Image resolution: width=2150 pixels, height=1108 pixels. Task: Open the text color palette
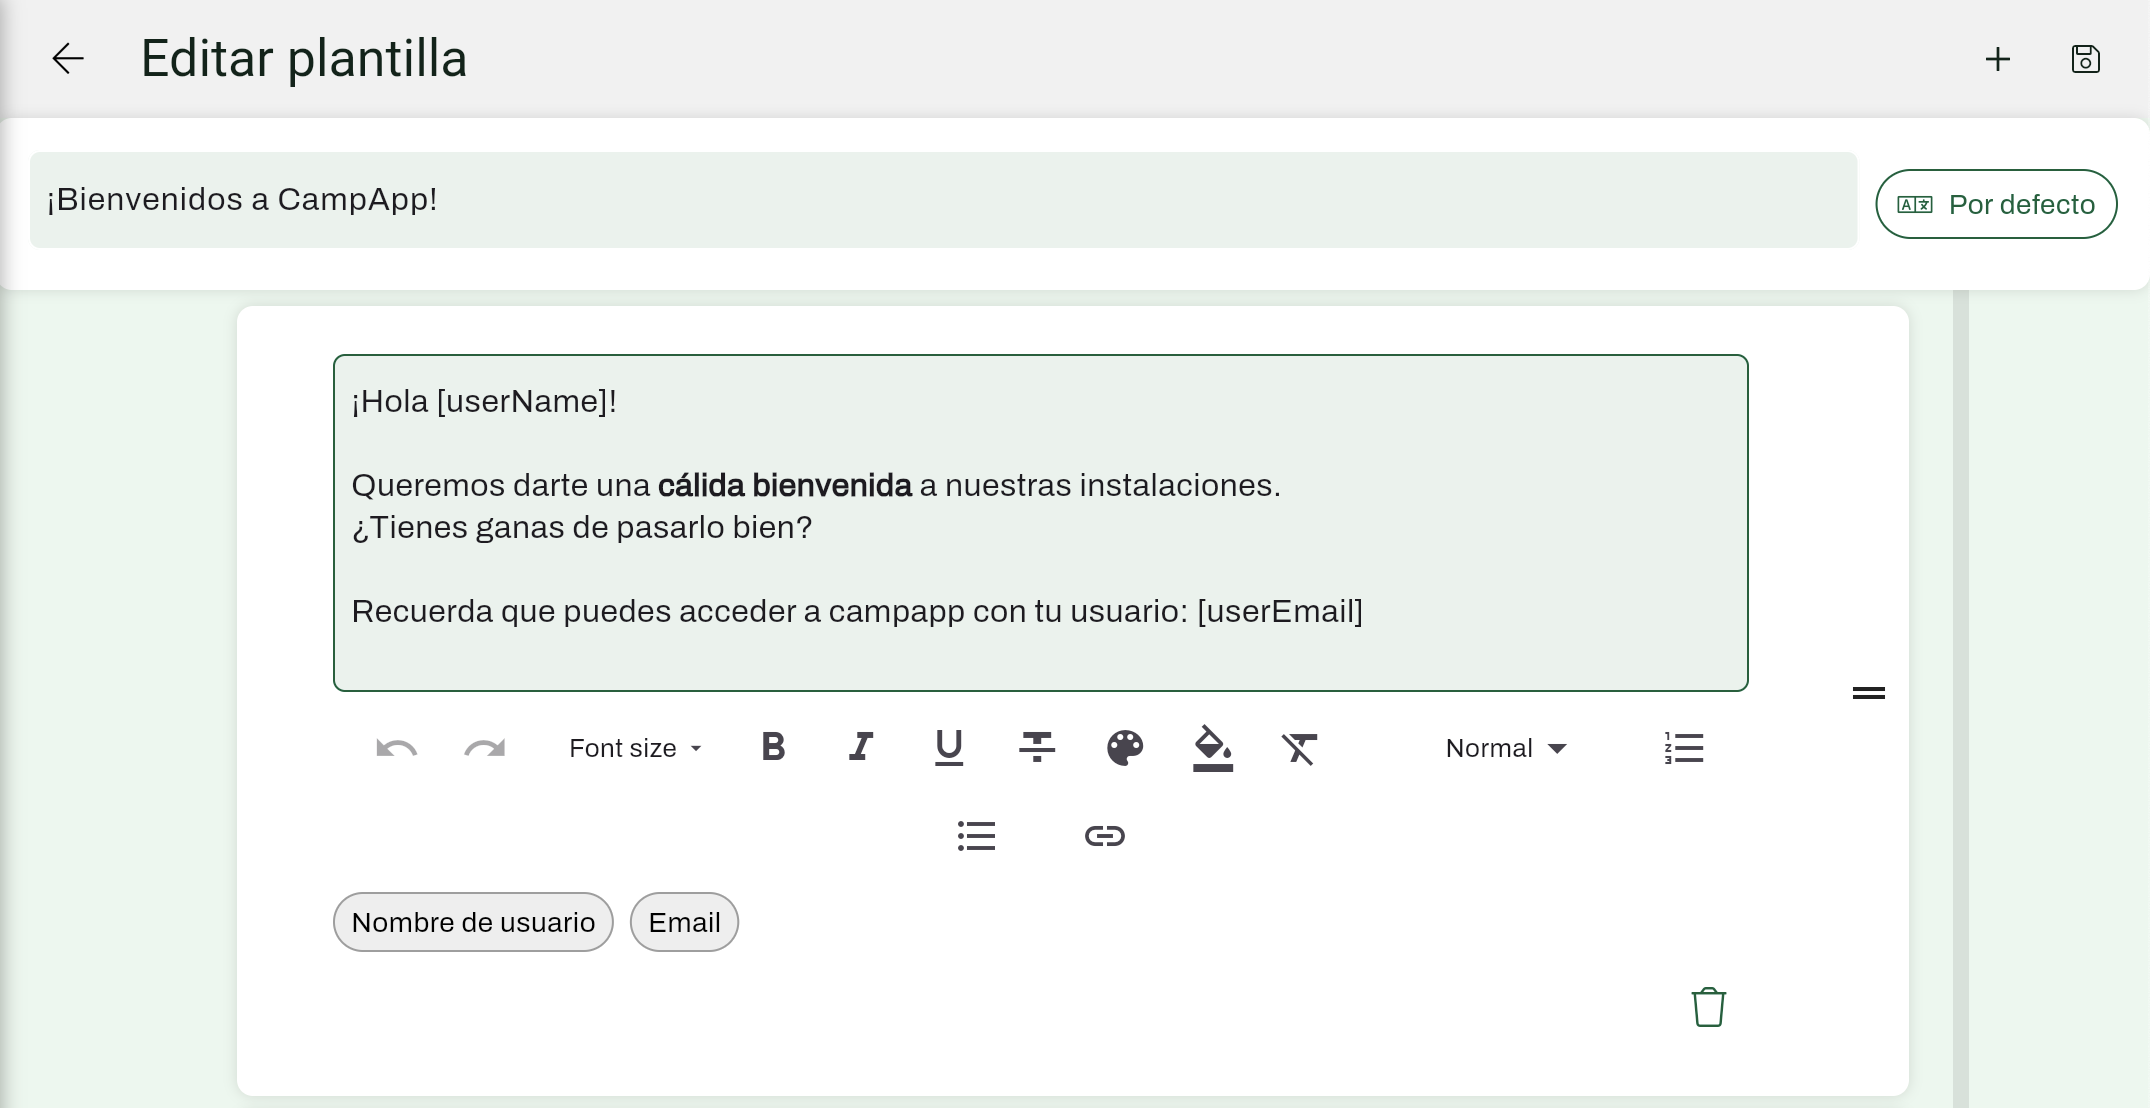(x=1125, y=747)
